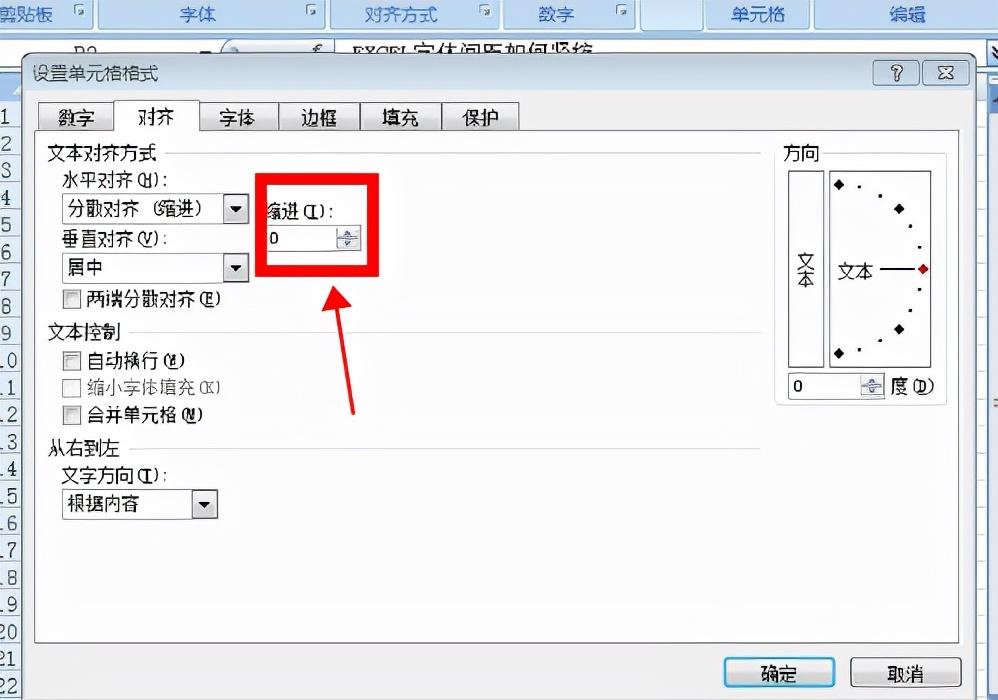Click the 取消 button
Image resolution: width=998 pixels, height=700 pixels.
click(905, 673)
